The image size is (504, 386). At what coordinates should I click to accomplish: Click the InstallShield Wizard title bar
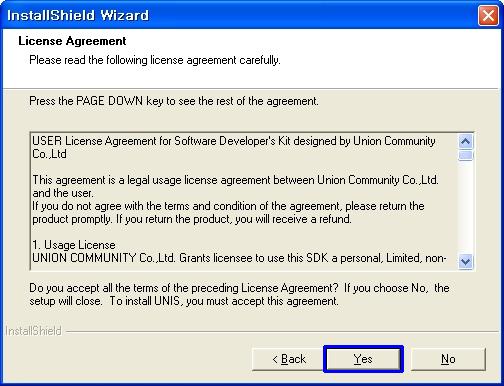(233, 15)
